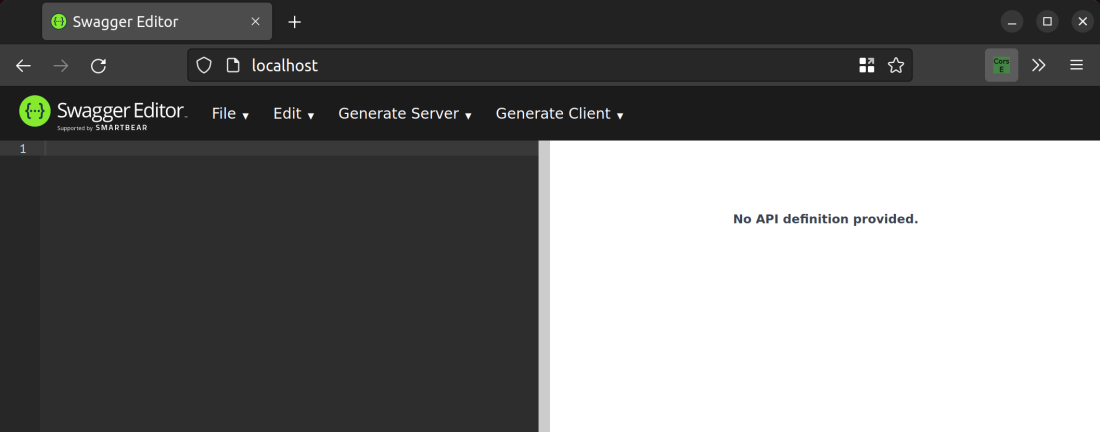Click the Swagger Editor logo
Screen dimensions: 1100x432
coord(103,113)
